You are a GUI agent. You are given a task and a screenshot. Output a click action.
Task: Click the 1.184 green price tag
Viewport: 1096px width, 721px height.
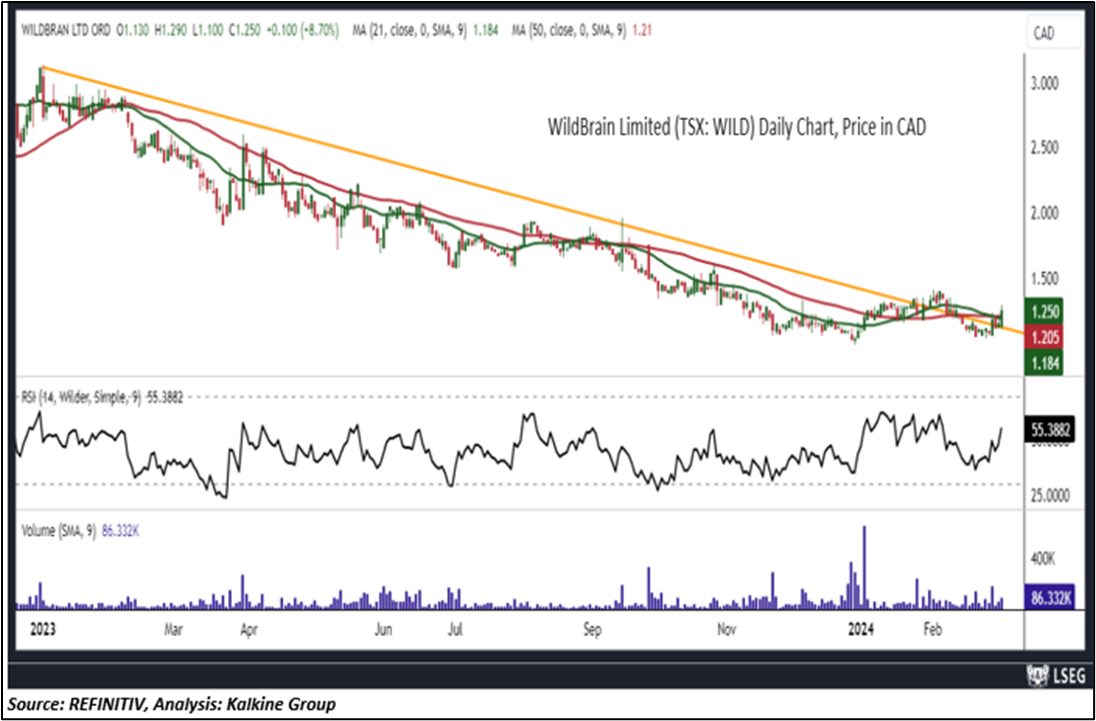pyautogui.click(x=1044, y=363)
